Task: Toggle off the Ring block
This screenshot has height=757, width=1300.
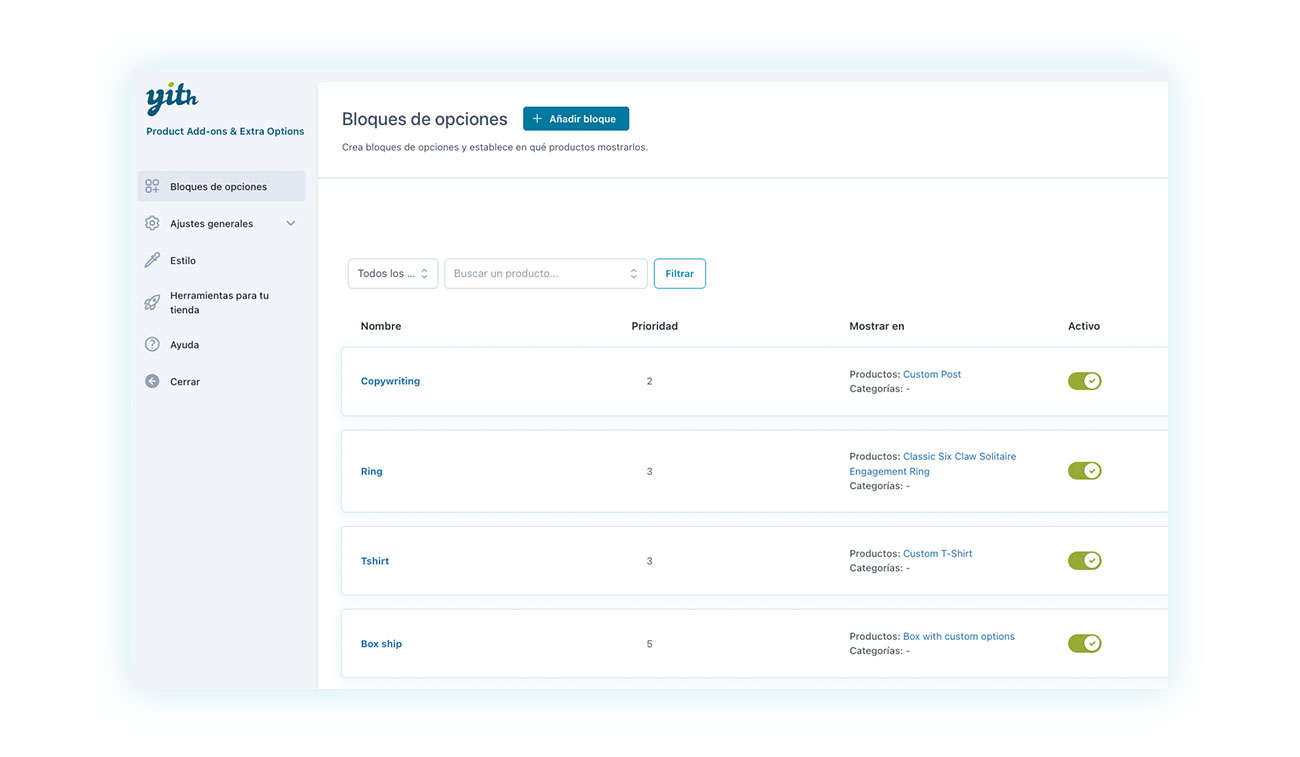Action: click(x=1084, y=471)
